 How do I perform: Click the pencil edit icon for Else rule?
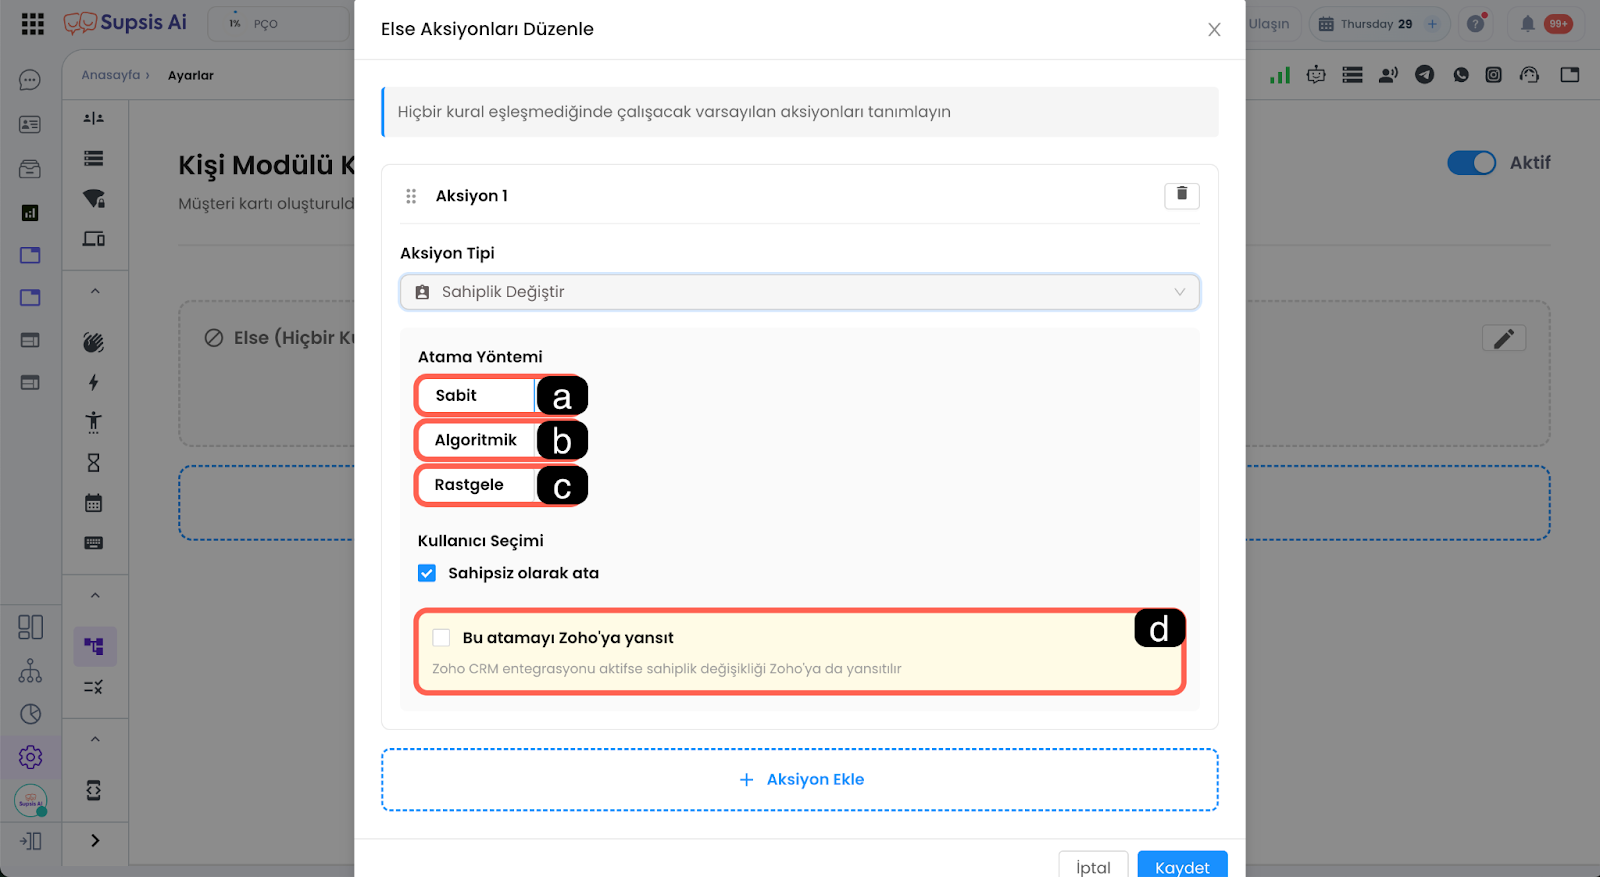tap(1503, 339)
